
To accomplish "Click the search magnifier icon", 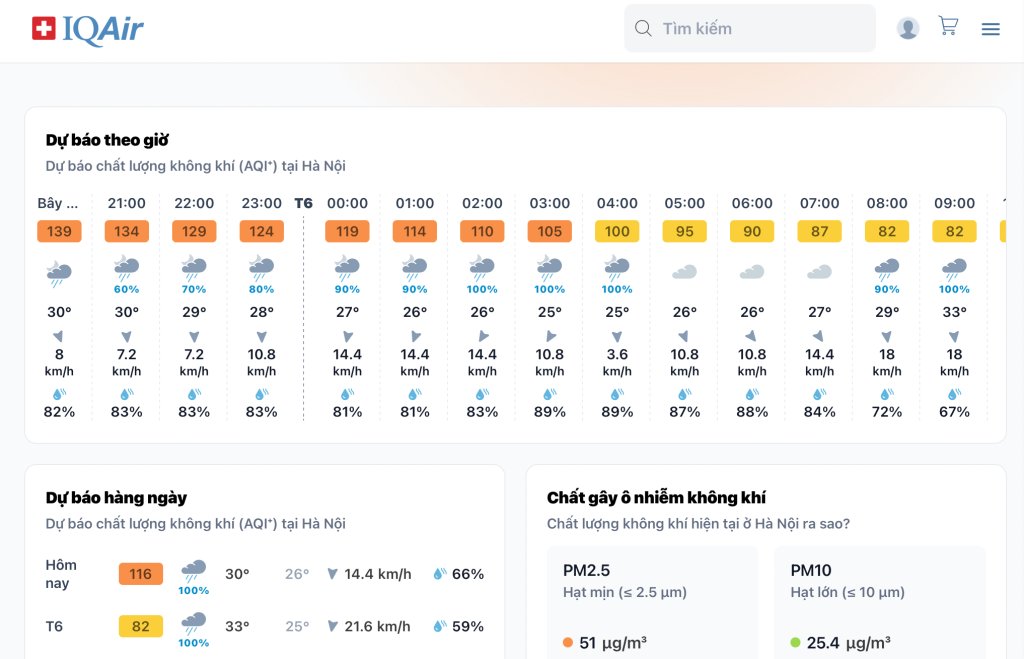I will [x=644, y=28].
